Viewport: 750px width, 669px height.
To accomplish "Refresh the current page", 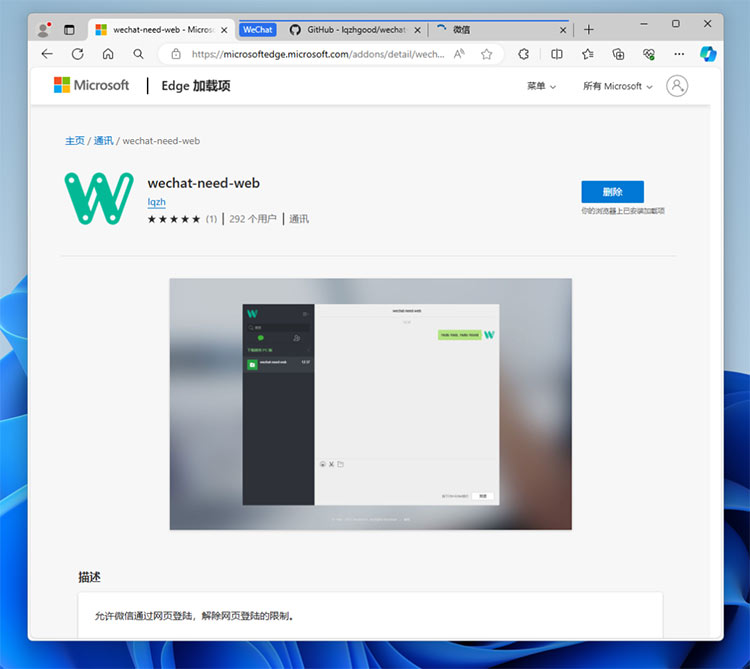I will pyautogui.click(x=77, y=54).
